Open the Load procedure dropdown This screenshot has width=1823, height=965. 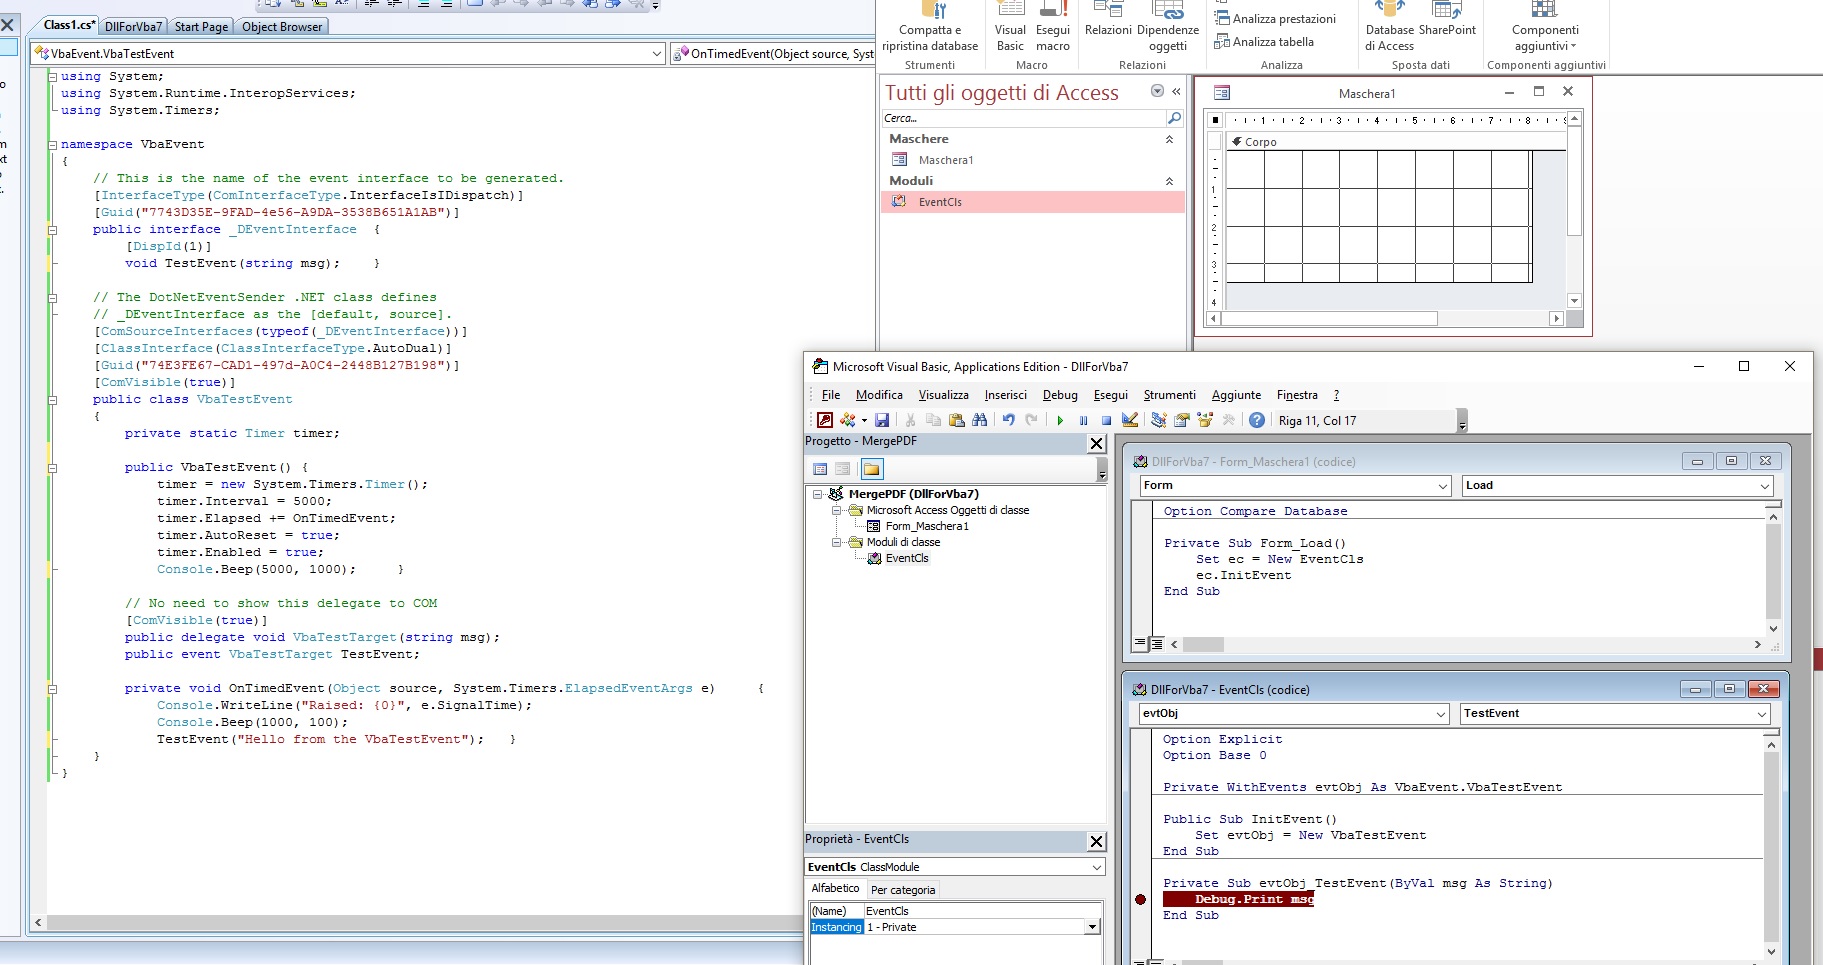[x=1764, y=486]
